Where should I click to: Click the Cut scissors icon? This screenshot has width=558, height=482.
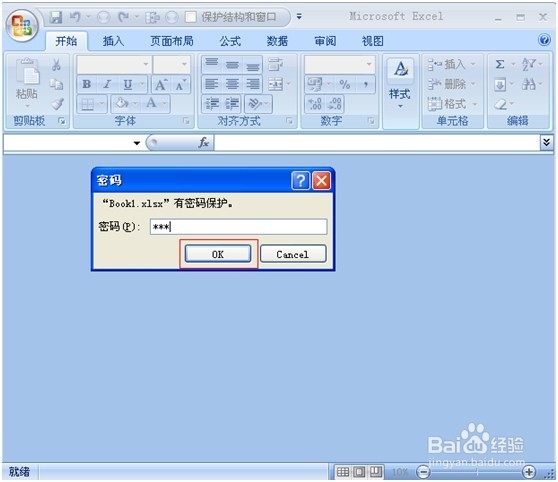[x=56, y=65]
